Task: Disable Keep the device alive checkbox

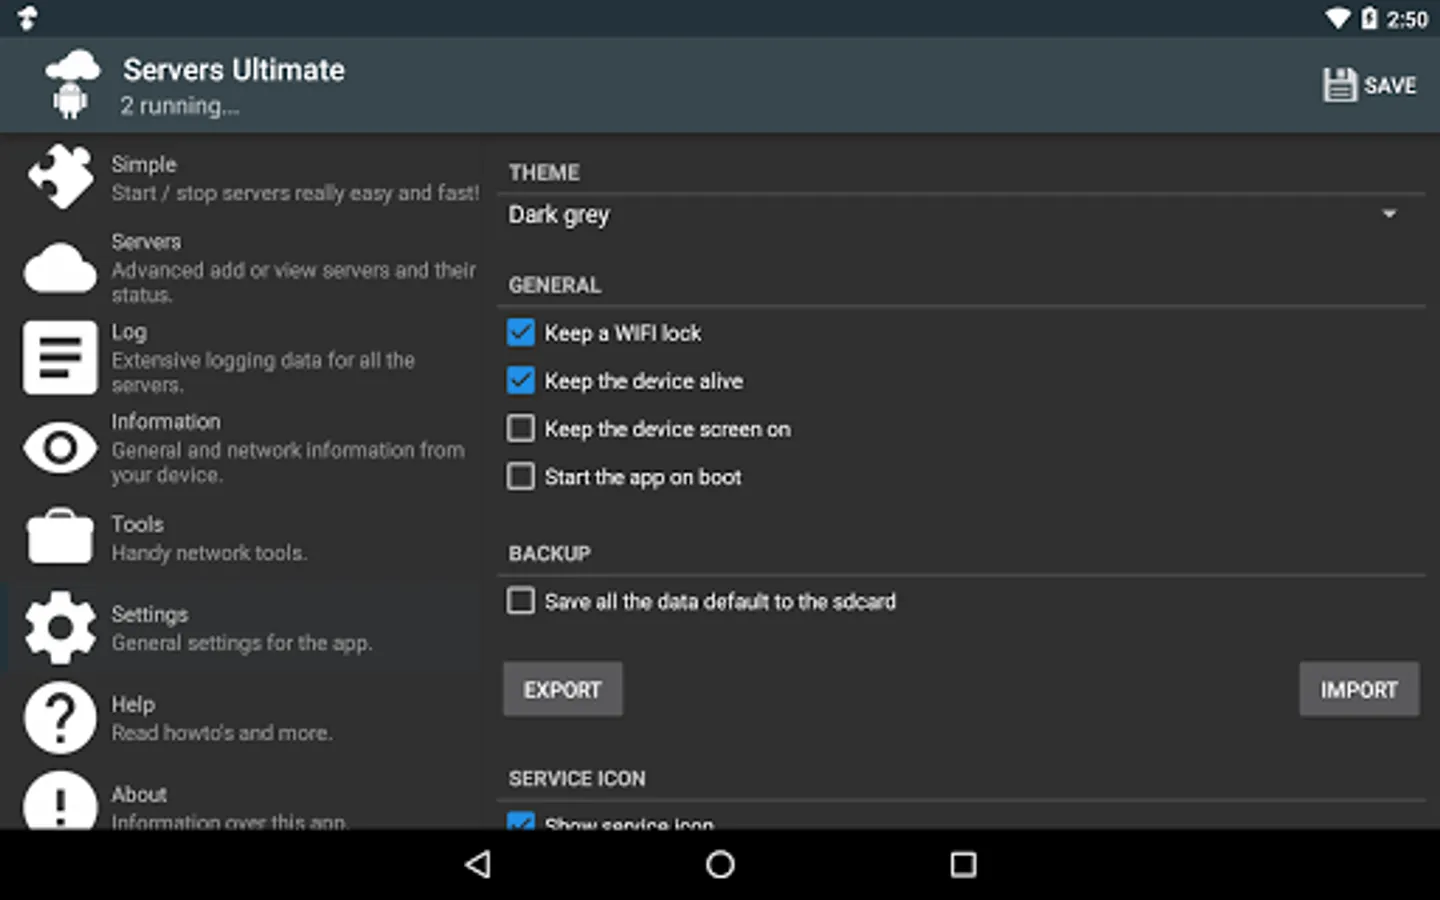Action: [x=521, y=380]
